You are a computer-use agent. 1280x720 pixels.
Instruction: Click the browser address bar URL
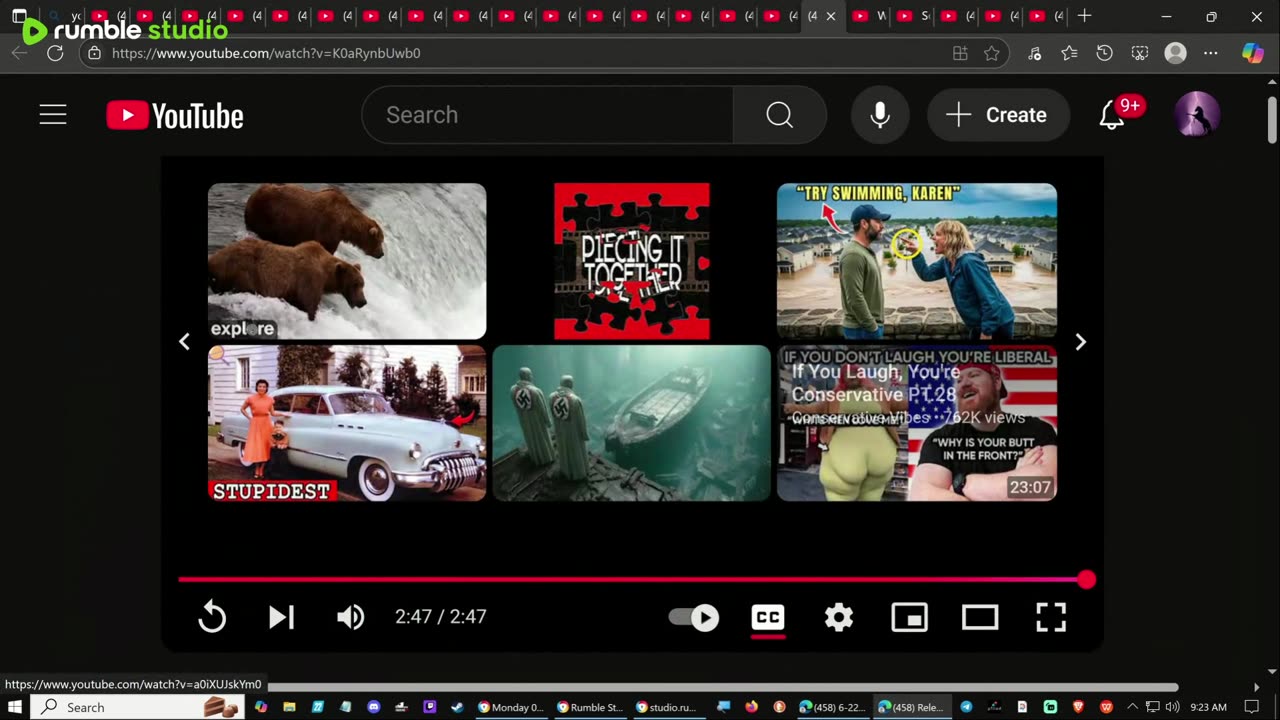point(266,53)
